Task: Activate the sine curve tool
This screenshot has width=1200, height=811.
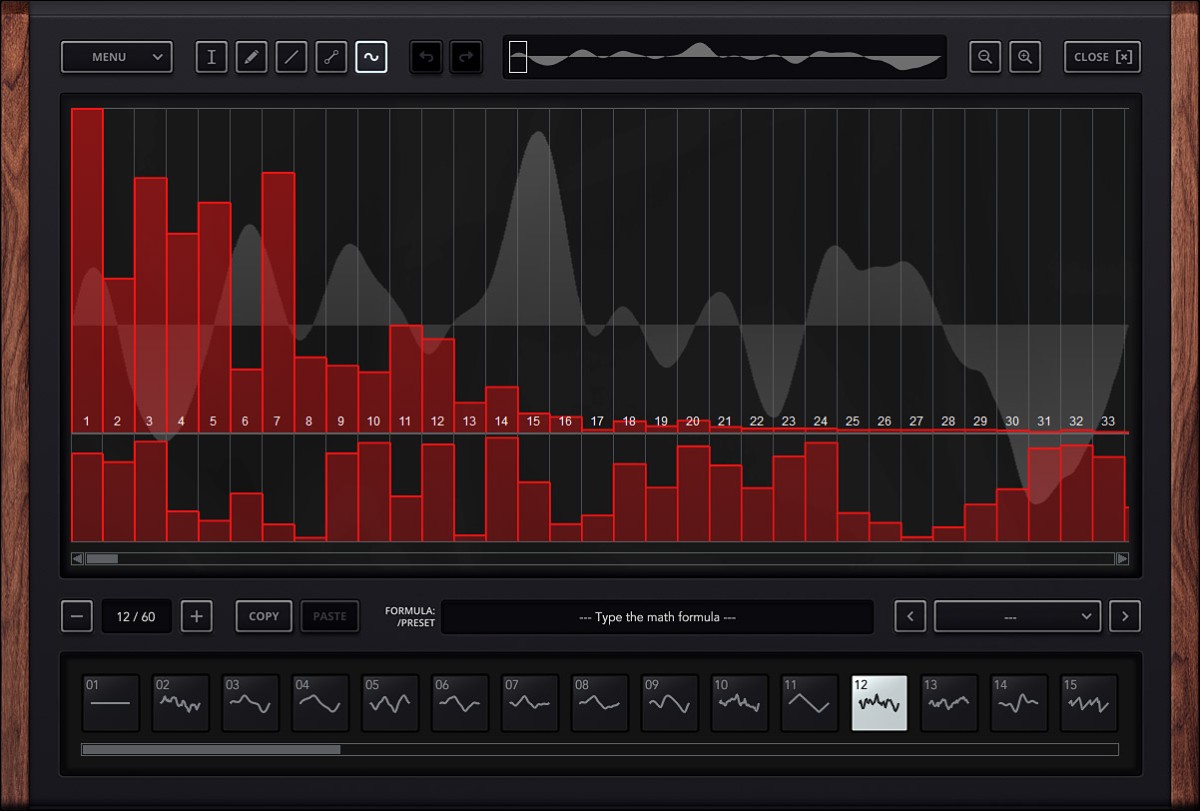Action: 371,57
